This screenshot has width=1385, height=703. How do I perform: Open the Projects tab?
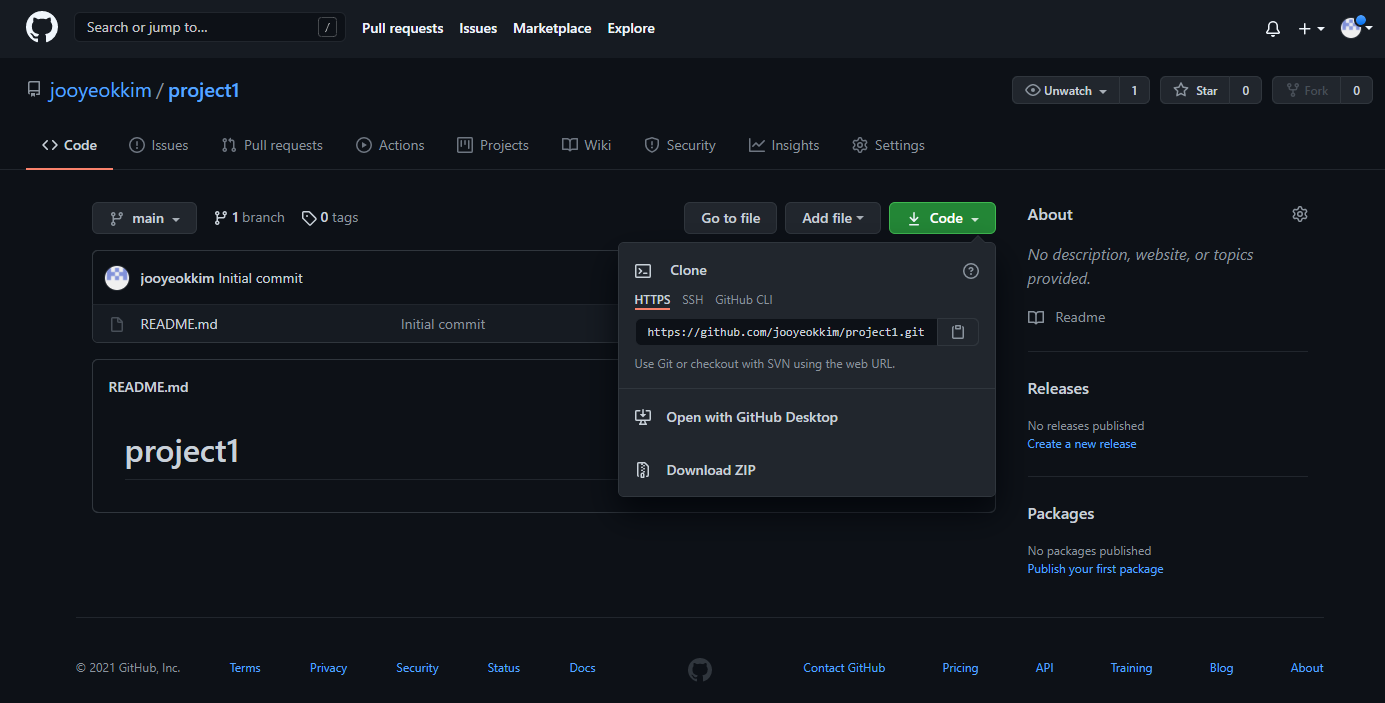493,145
